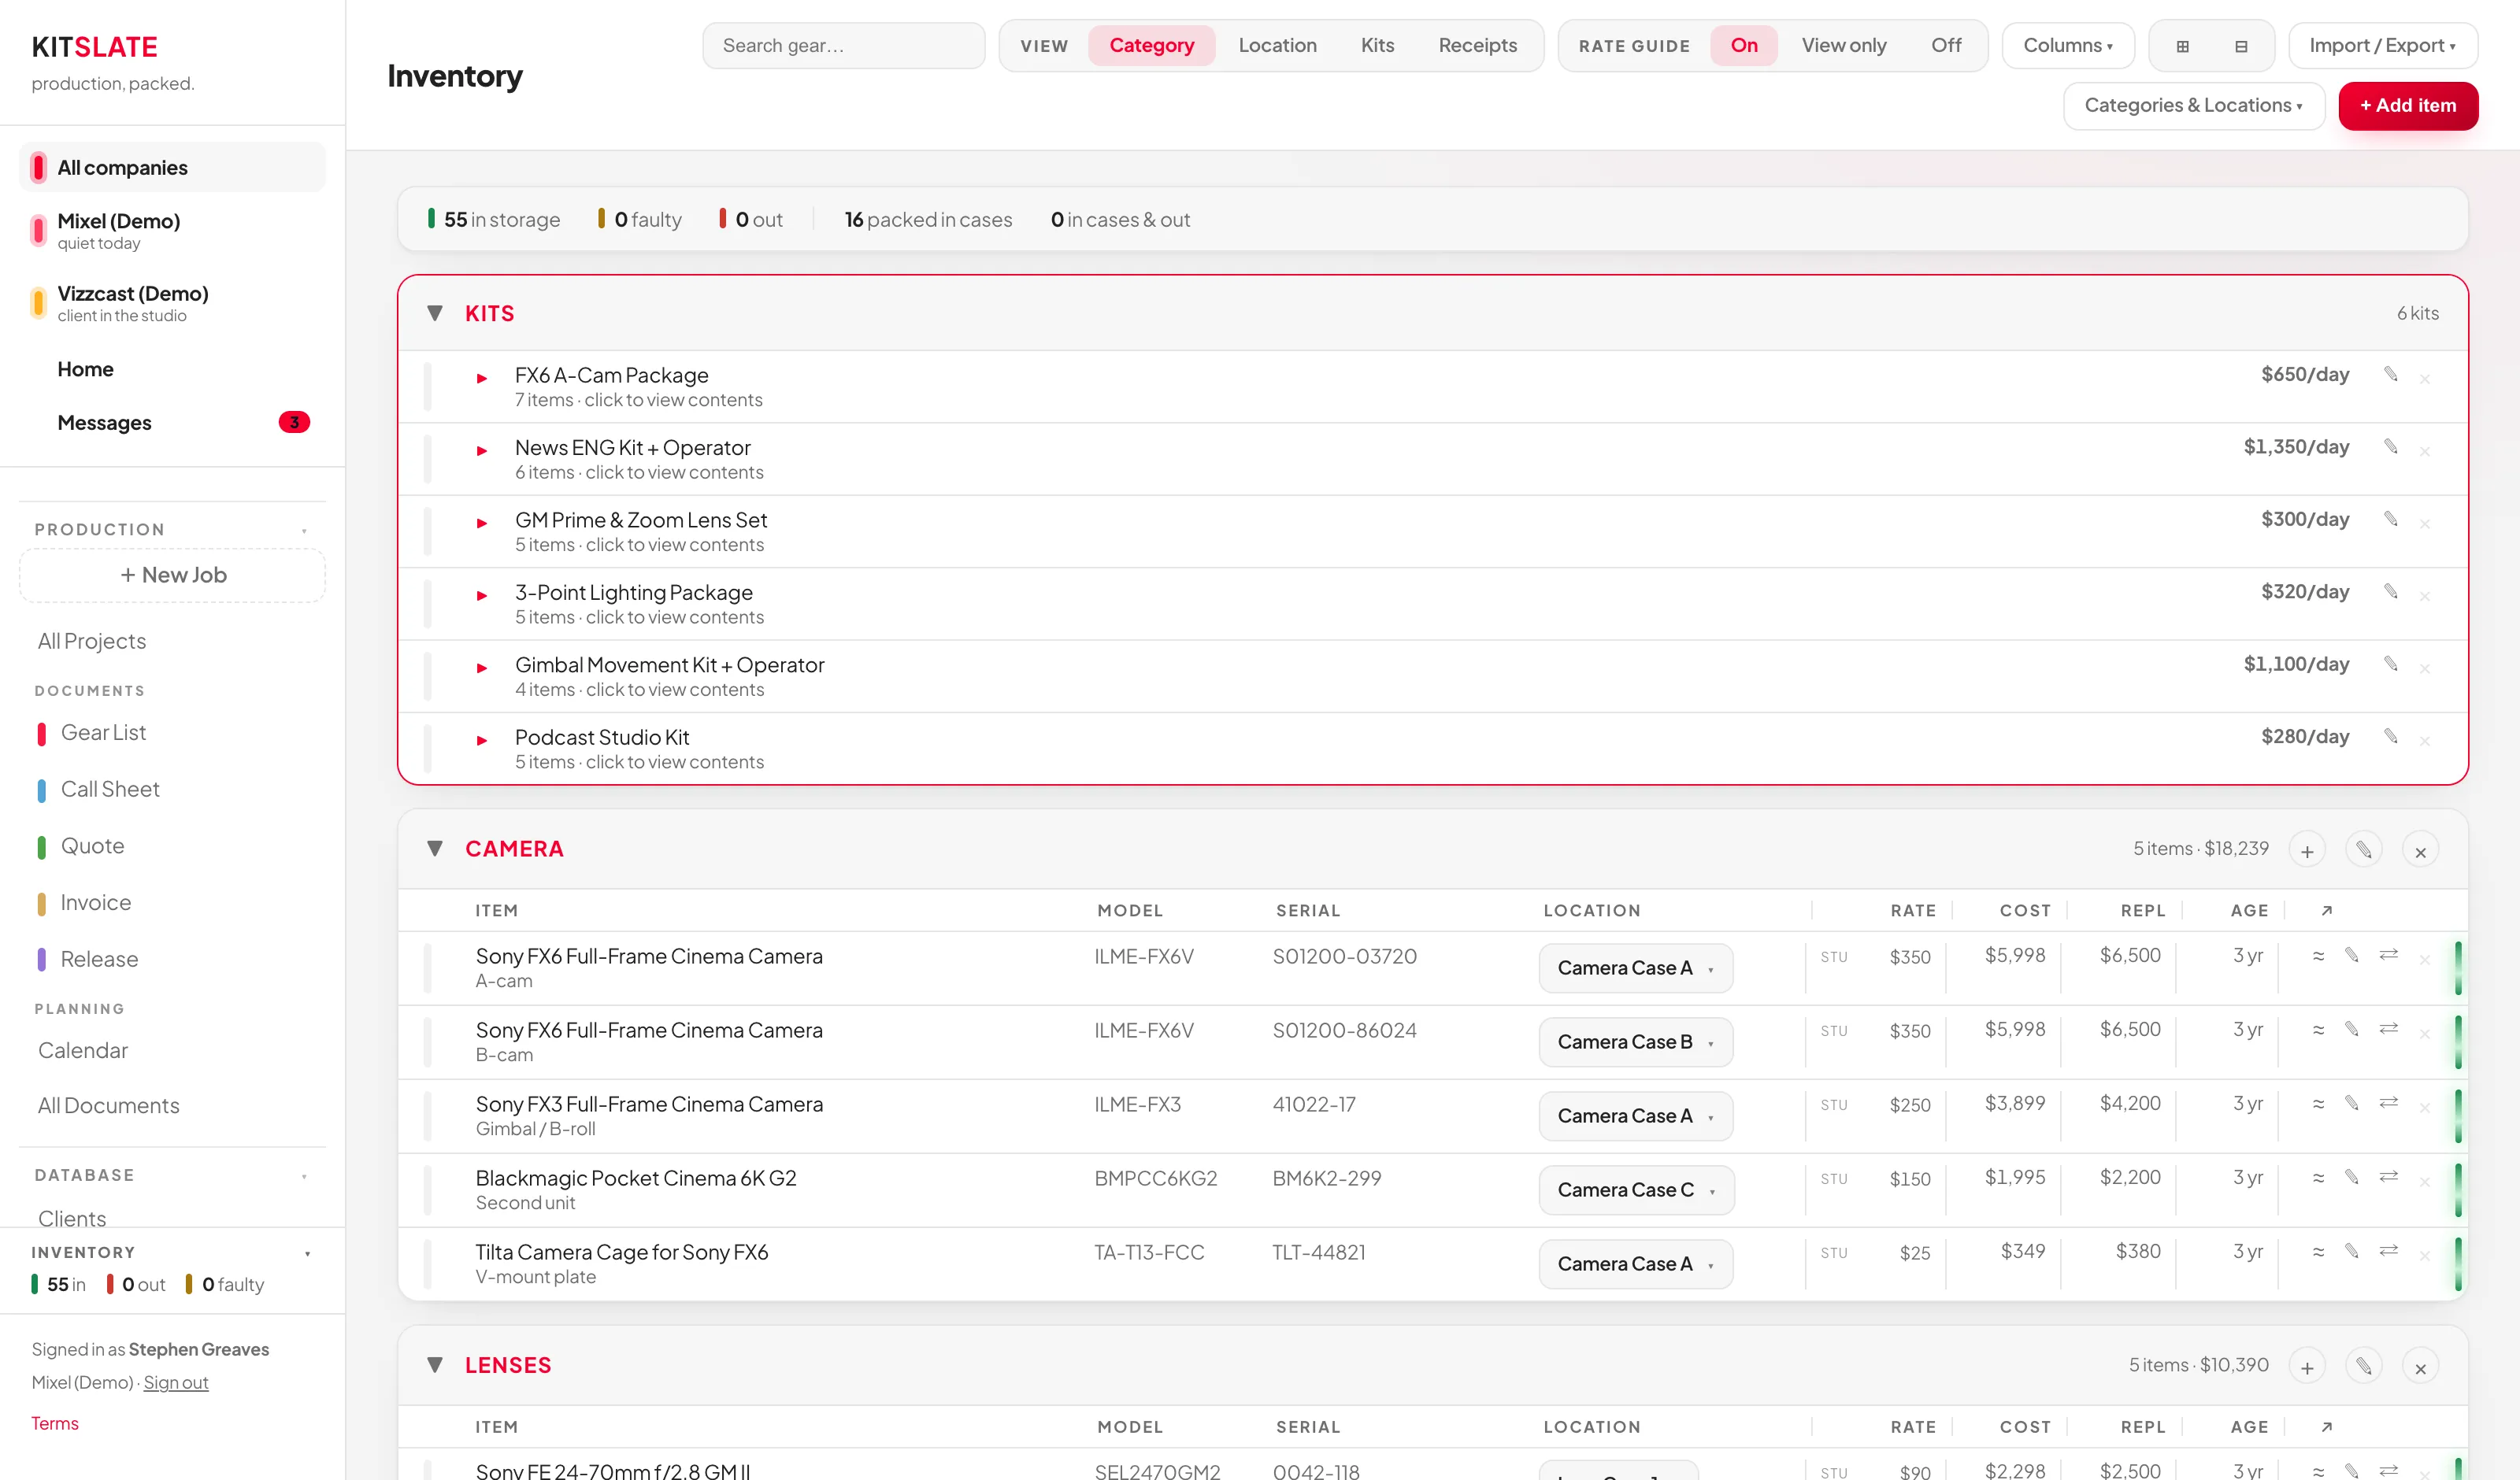This screenshot has width=2520, height=1480.
Task: Delete the Sony FX6 B-cam item
Action: (2425, 1034)
